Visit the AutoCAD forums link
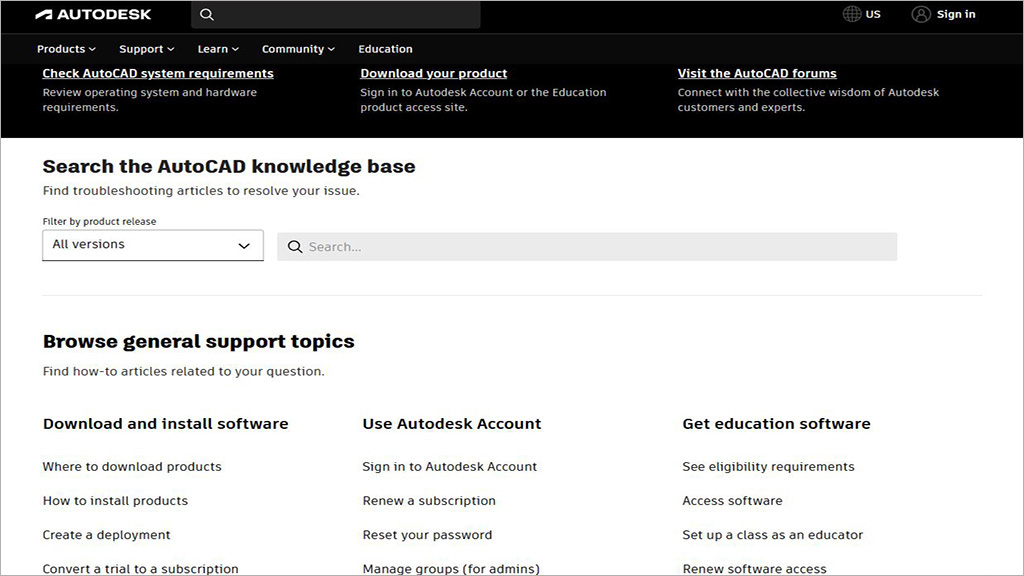The image size is (1024, 576). click(757, 73)
